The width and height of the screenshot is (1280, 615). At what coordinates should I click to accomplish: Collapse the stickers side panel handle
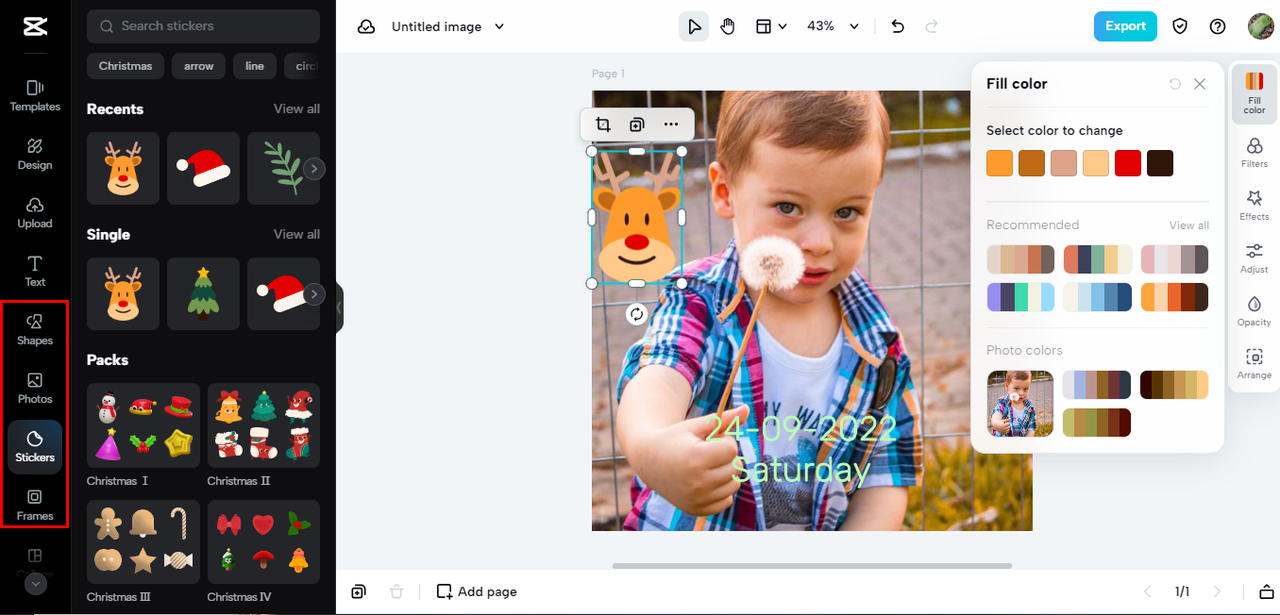(340, 308)
